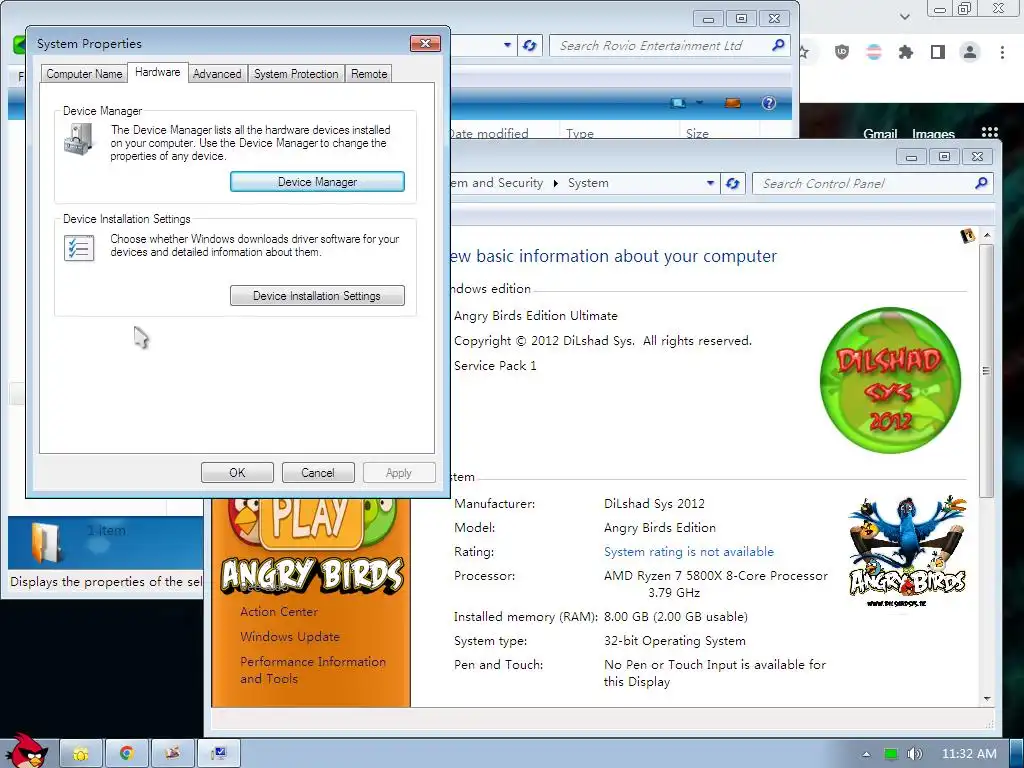Switch to the Advanced tab
The width and height of the screenshot is (1024, 768).
coord(217,74)
